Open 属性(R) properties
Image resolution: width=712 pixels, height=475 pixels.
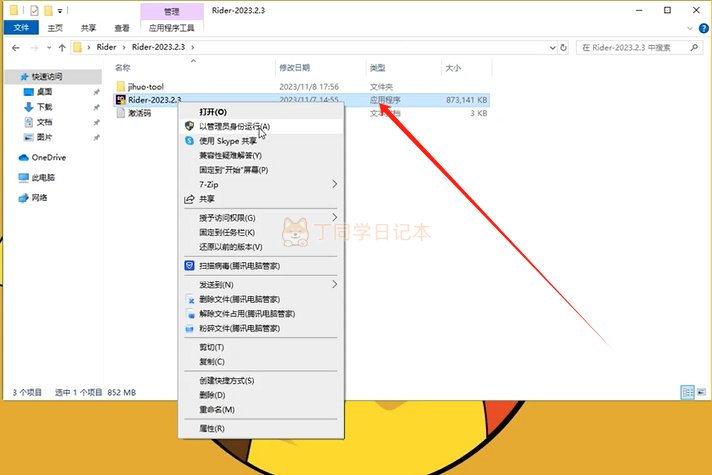pyautogui.click(x=261, y=428)
